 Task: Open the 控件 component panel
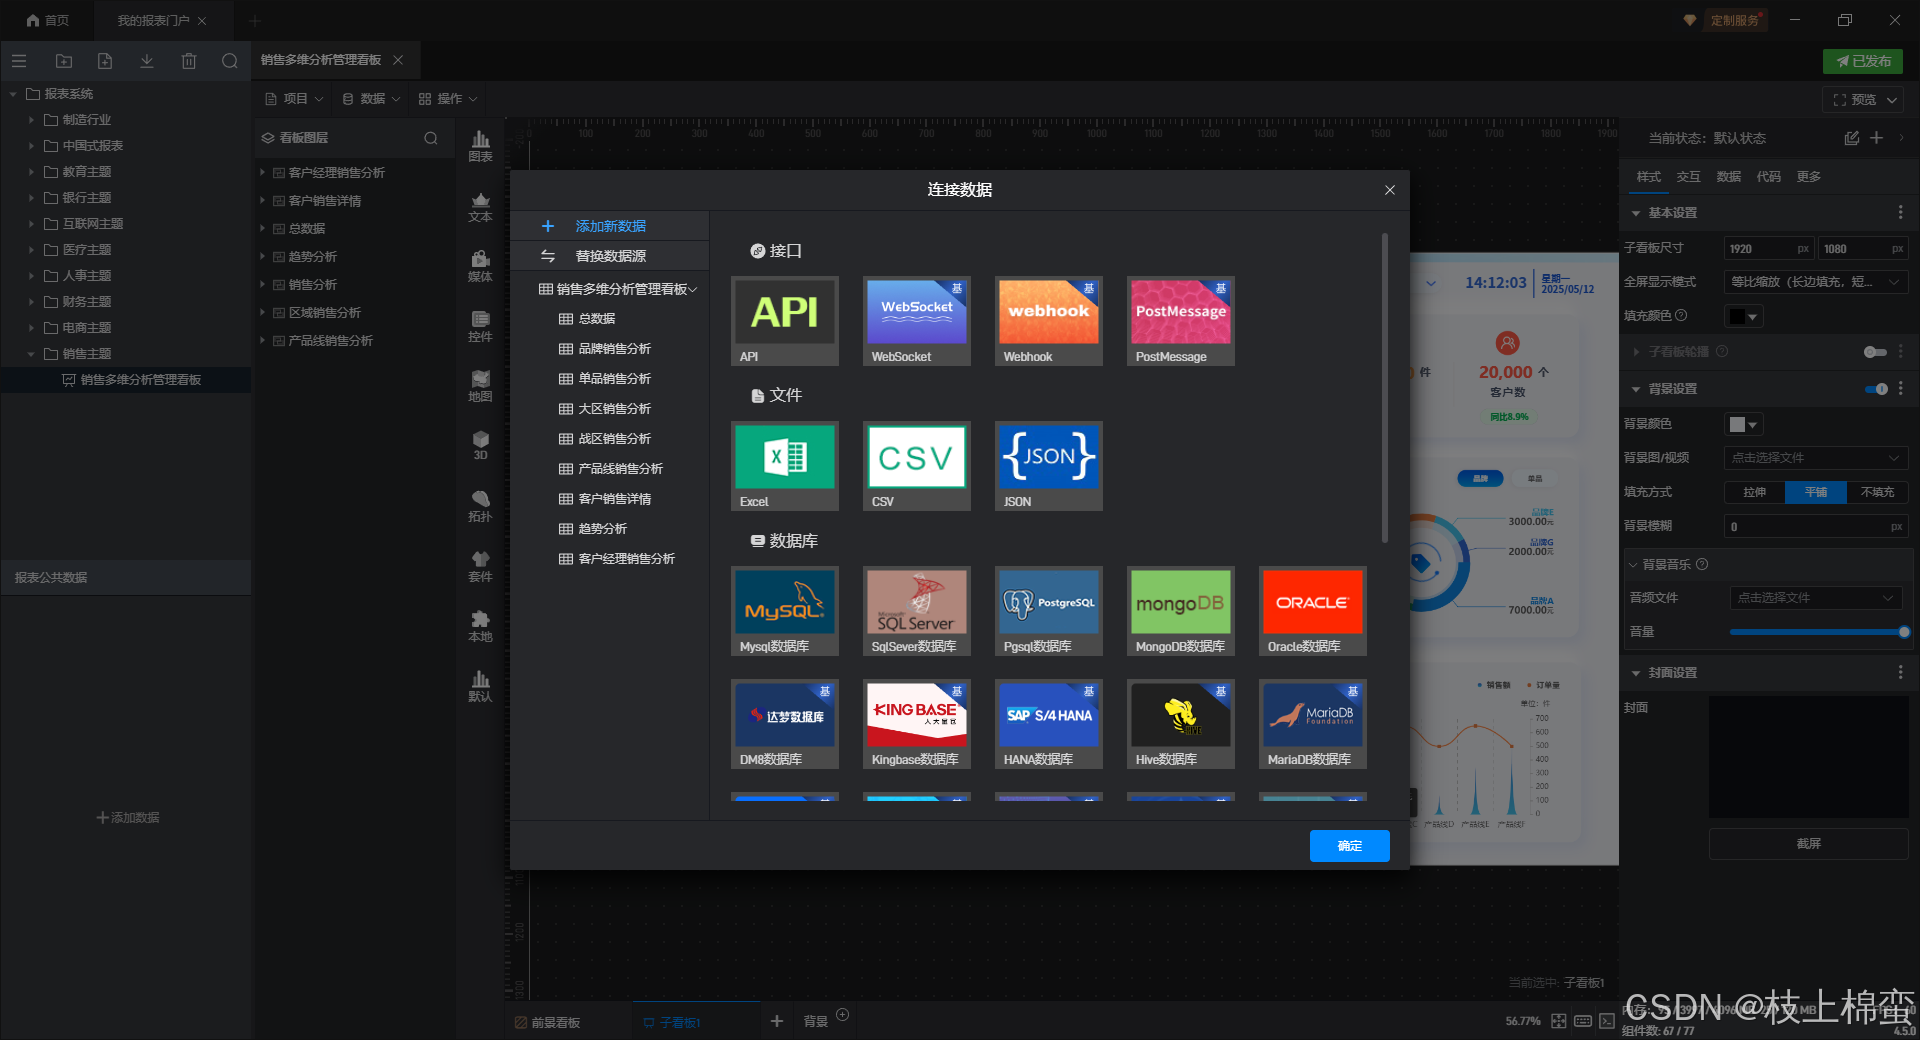tap(480, 326)
